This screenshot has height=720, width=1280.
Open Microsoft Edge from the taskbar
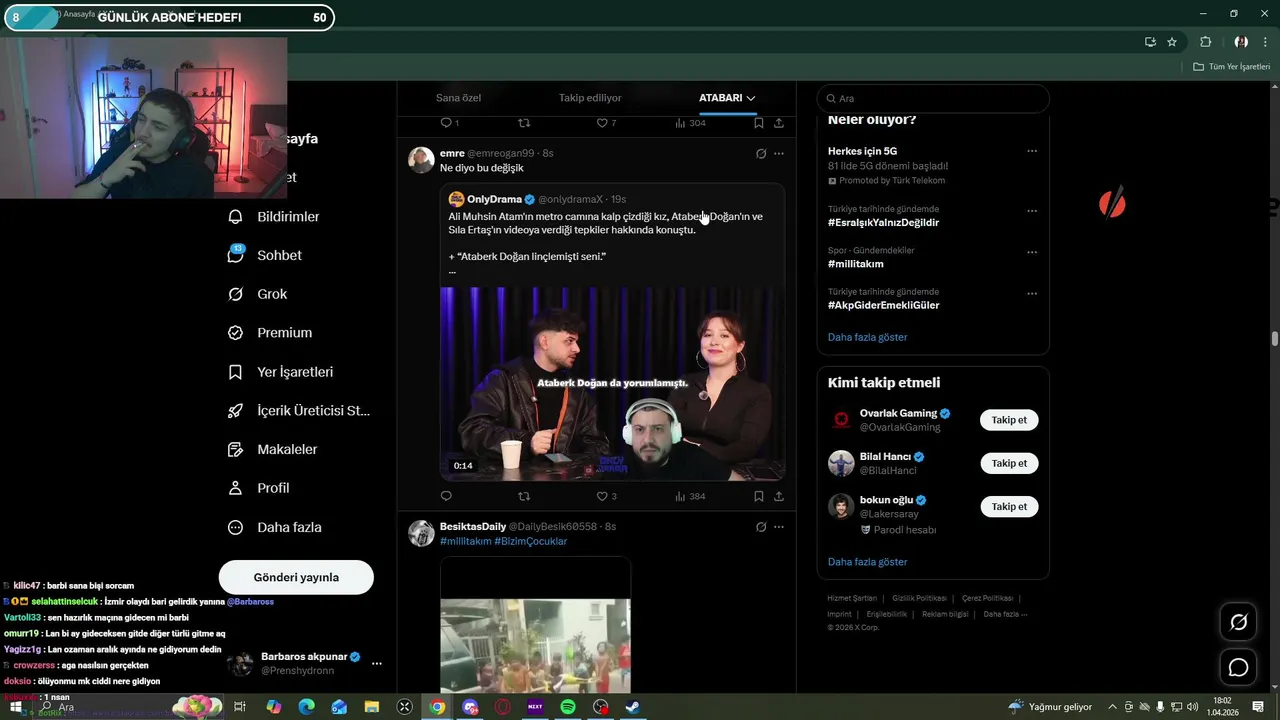pyautogui.click(x=306, y=707)
